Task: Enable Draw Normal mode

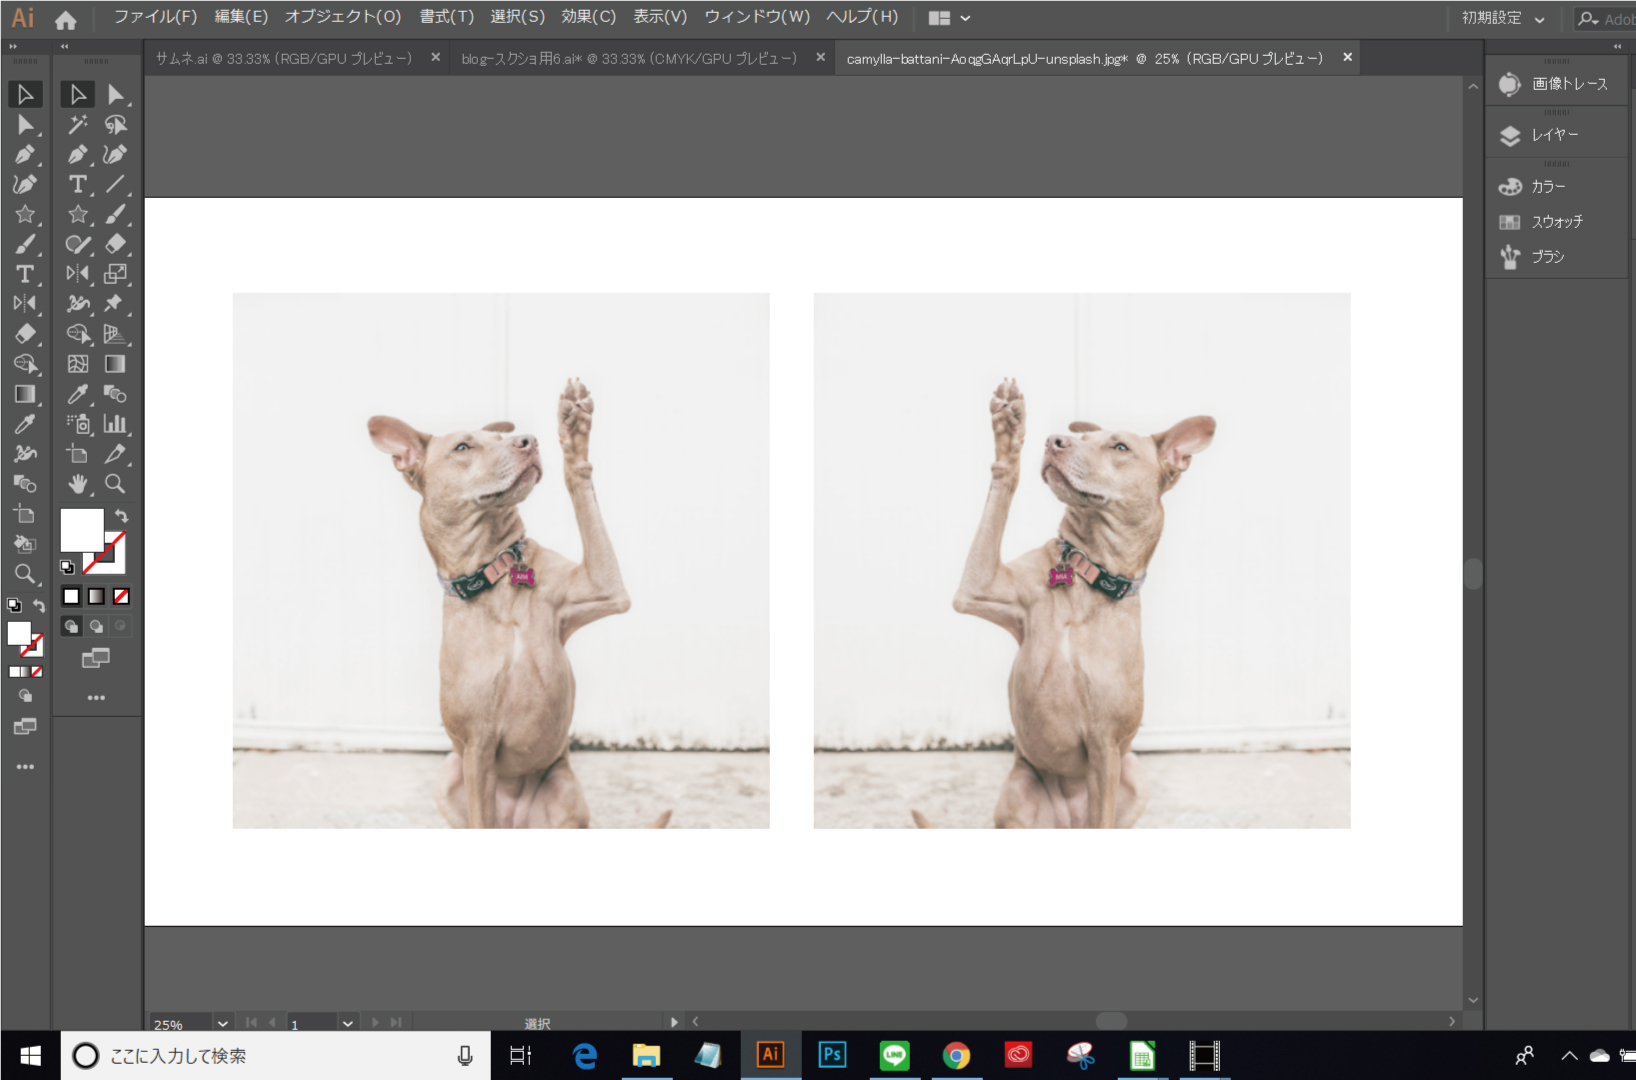Action: pos(71,626)
